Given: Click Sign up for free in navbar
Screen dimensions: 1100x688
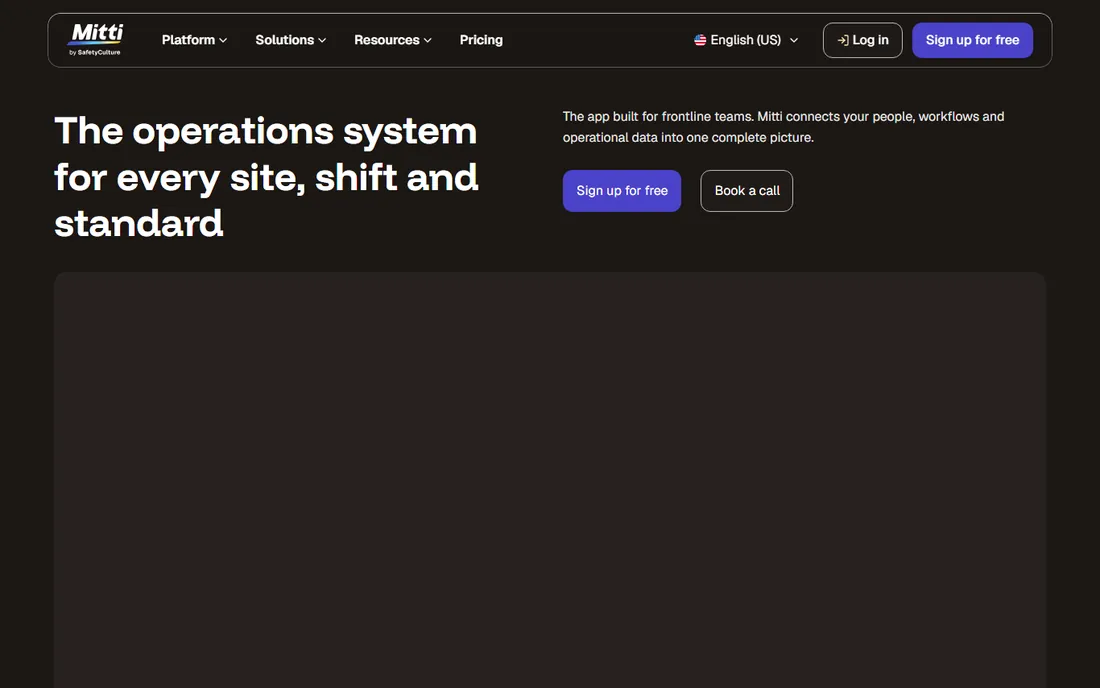Looking at the screenshot, I should [x=972, y=40].
